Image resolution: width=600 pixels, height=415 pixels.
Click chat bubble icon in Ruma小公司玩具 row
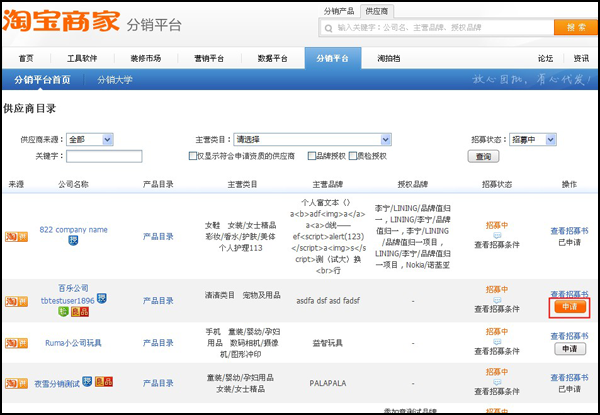(x=497, y=342)
